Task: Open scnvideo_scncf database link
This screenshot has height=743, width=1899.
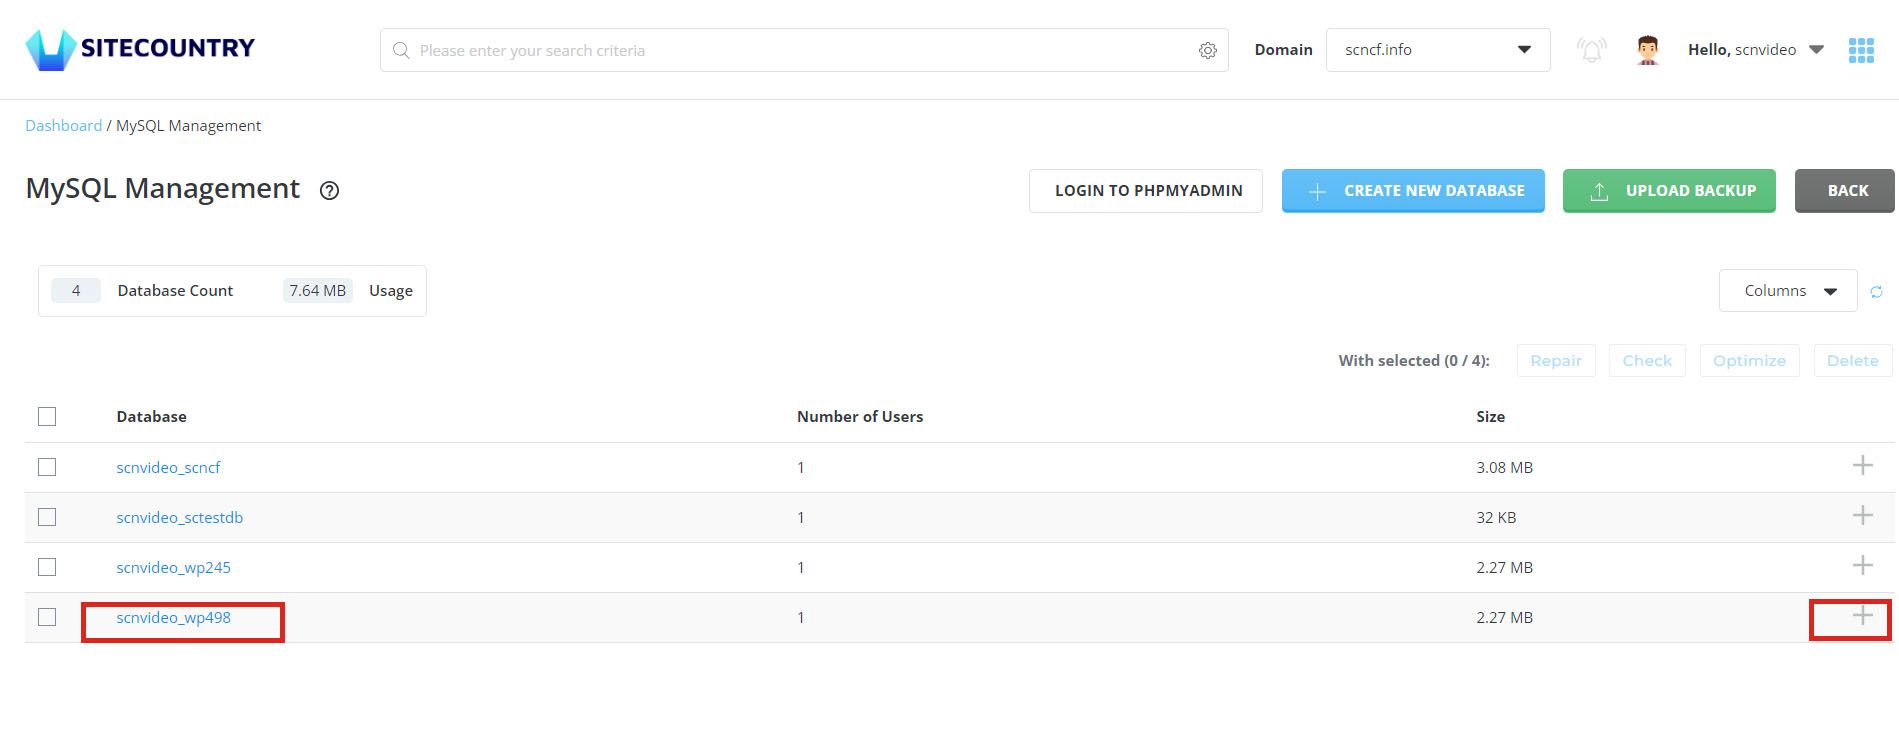Action: [x=168, y=467]
